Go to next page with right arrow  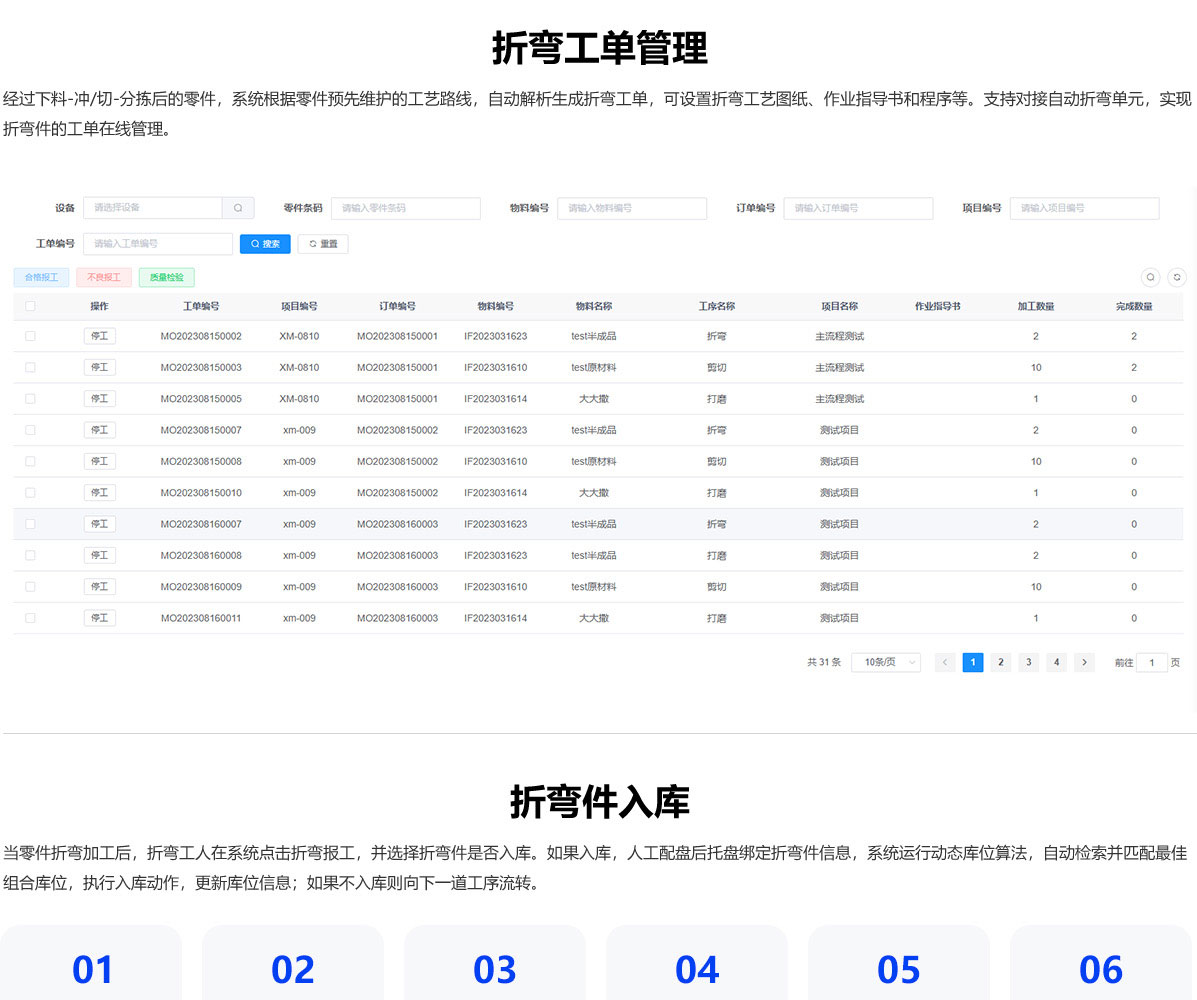tap(1084, 662)
